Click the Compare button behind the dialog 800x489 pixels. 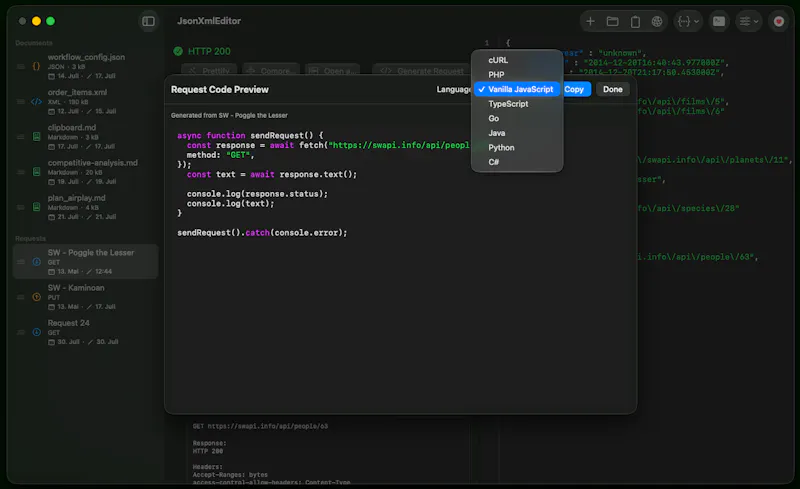(271, 70)
